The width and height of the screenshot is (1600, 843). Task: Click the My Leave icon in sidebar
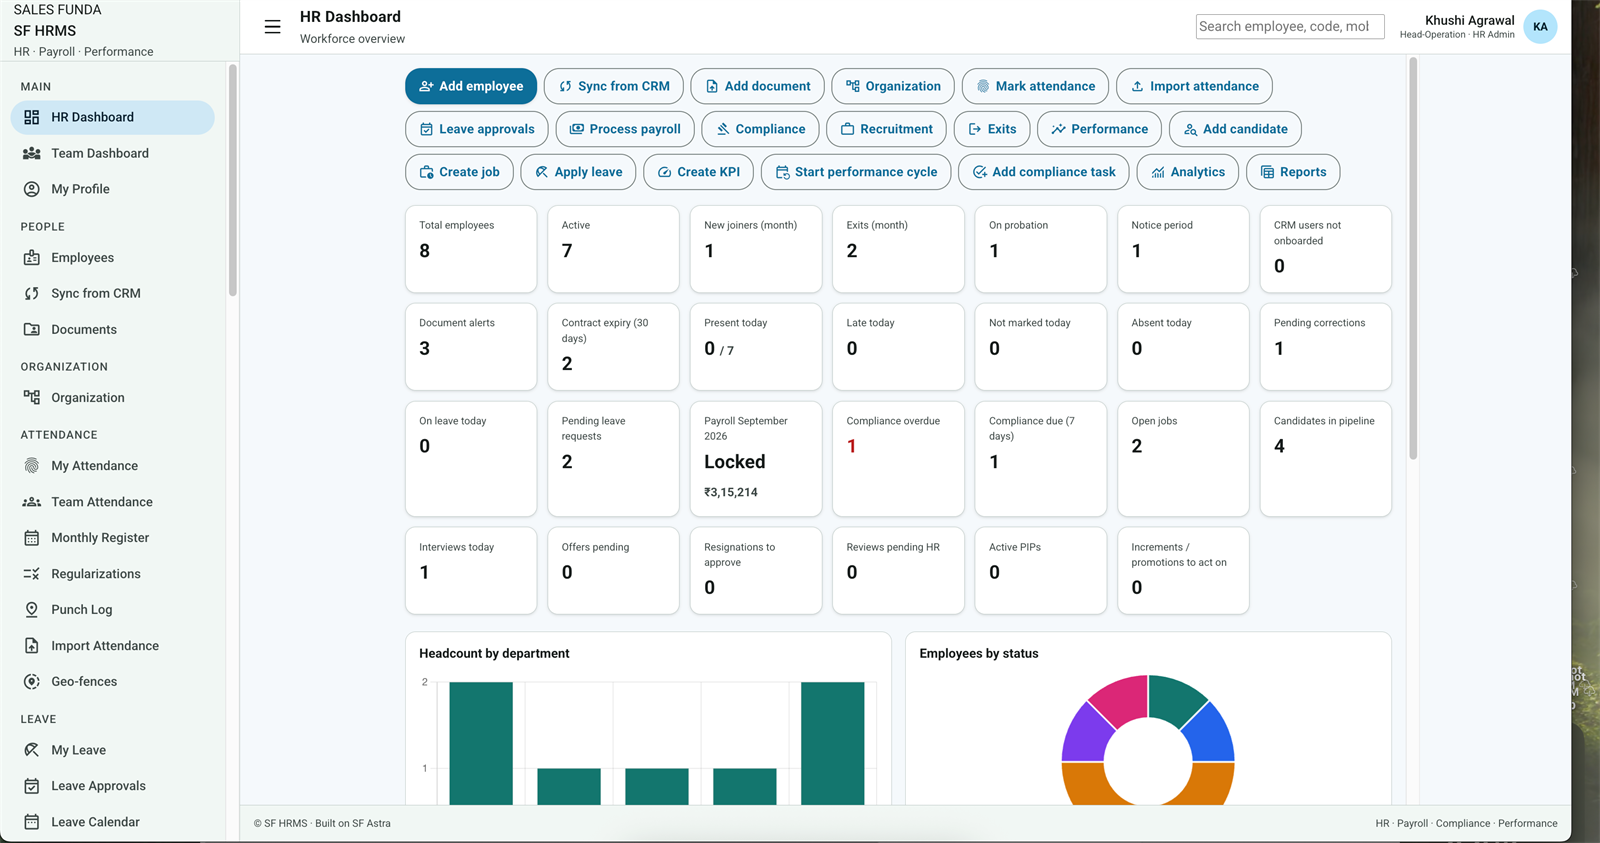tap(32, 750)
